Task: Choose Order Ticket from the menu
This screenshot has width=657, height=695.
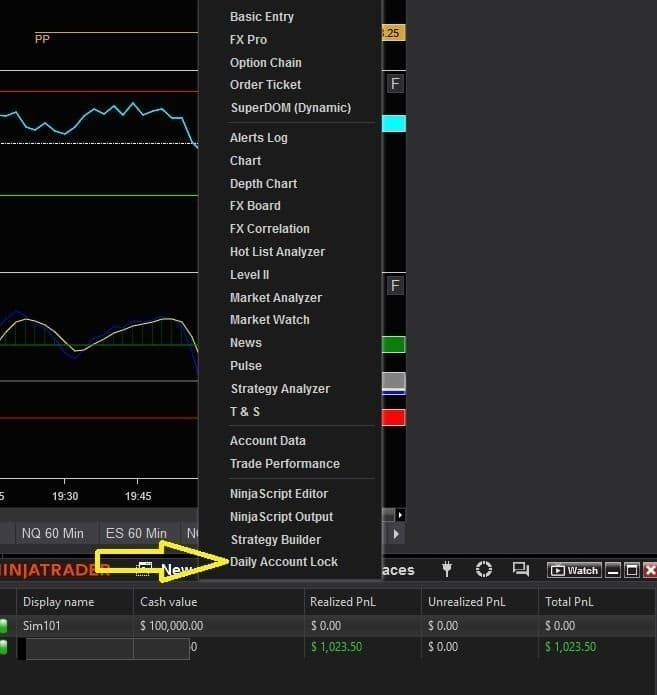Action: click(265, 85)
